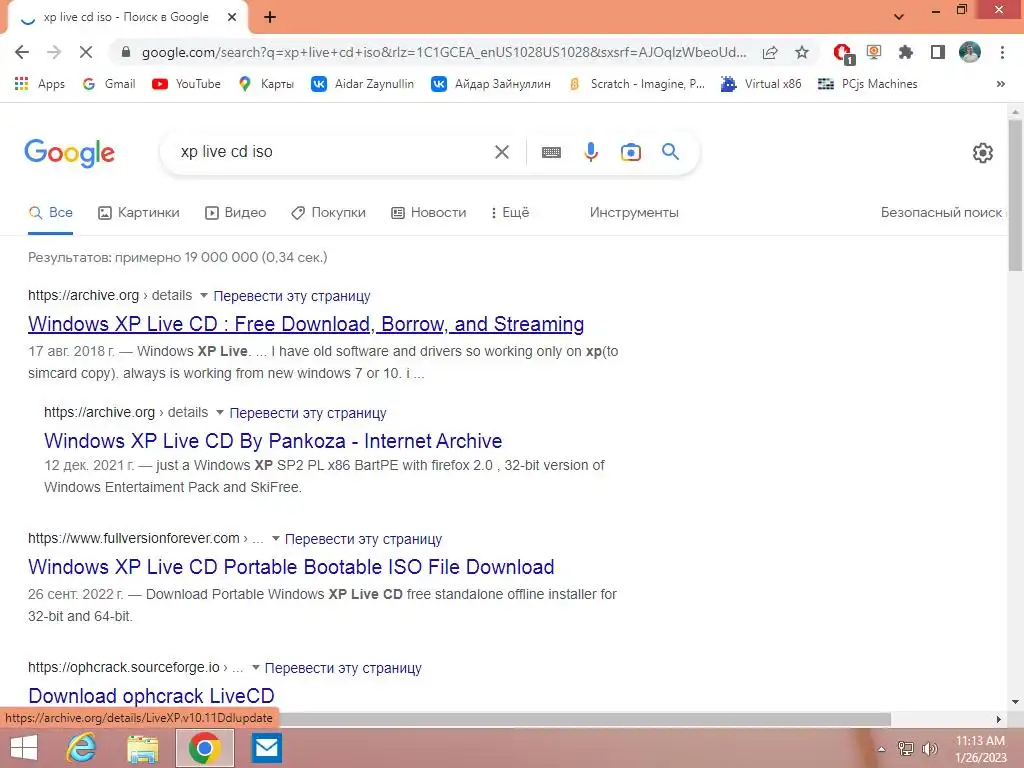Go back to the previous page
The image size is (1024, 768).
tap(22, 52)
